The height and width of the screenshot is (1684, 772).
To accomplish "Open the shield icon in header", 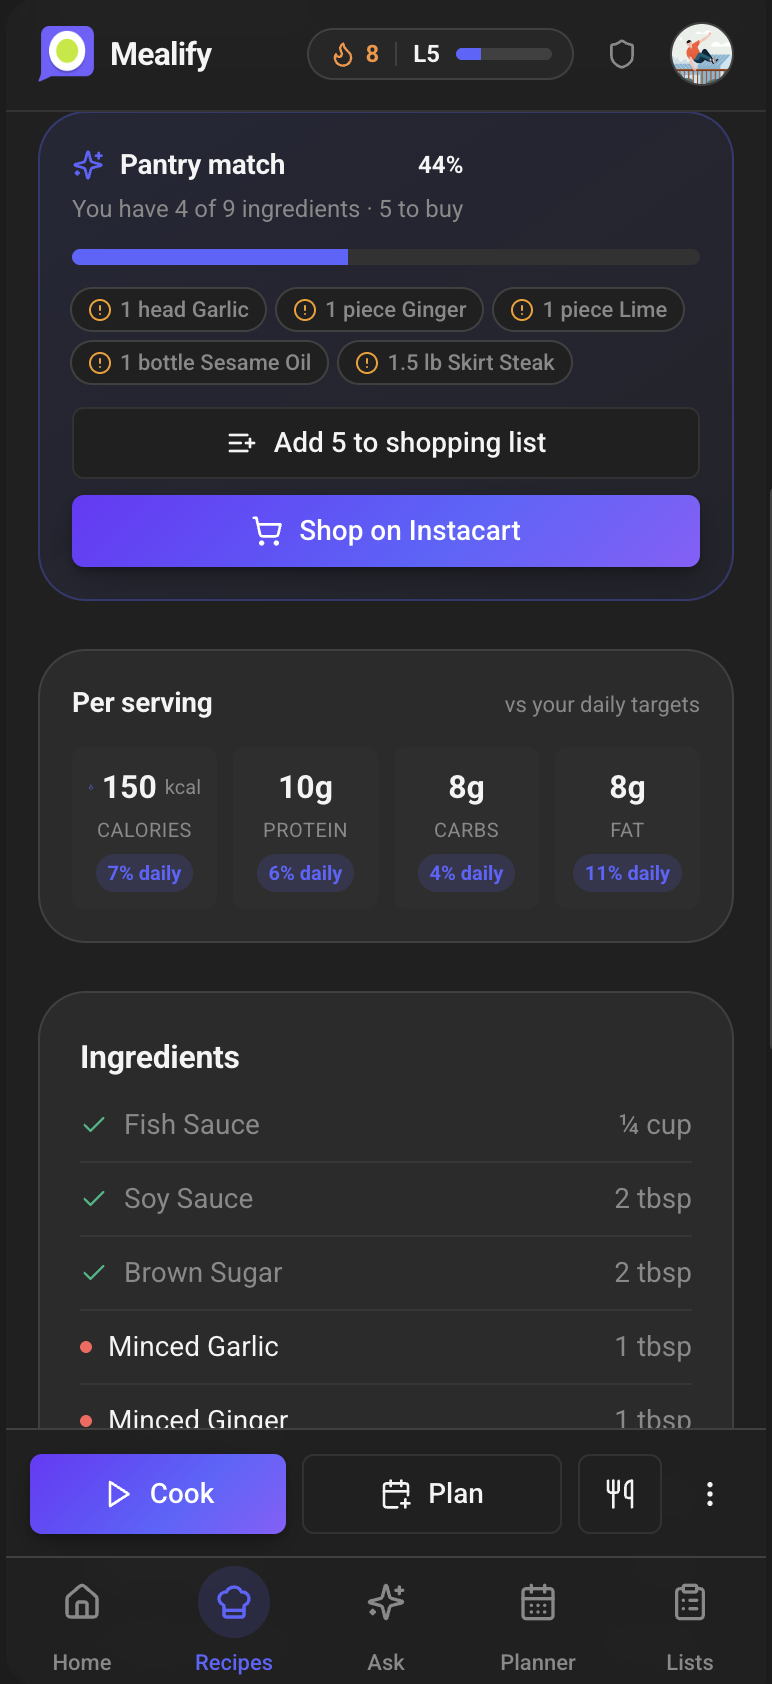I will [x=622, y=54].
